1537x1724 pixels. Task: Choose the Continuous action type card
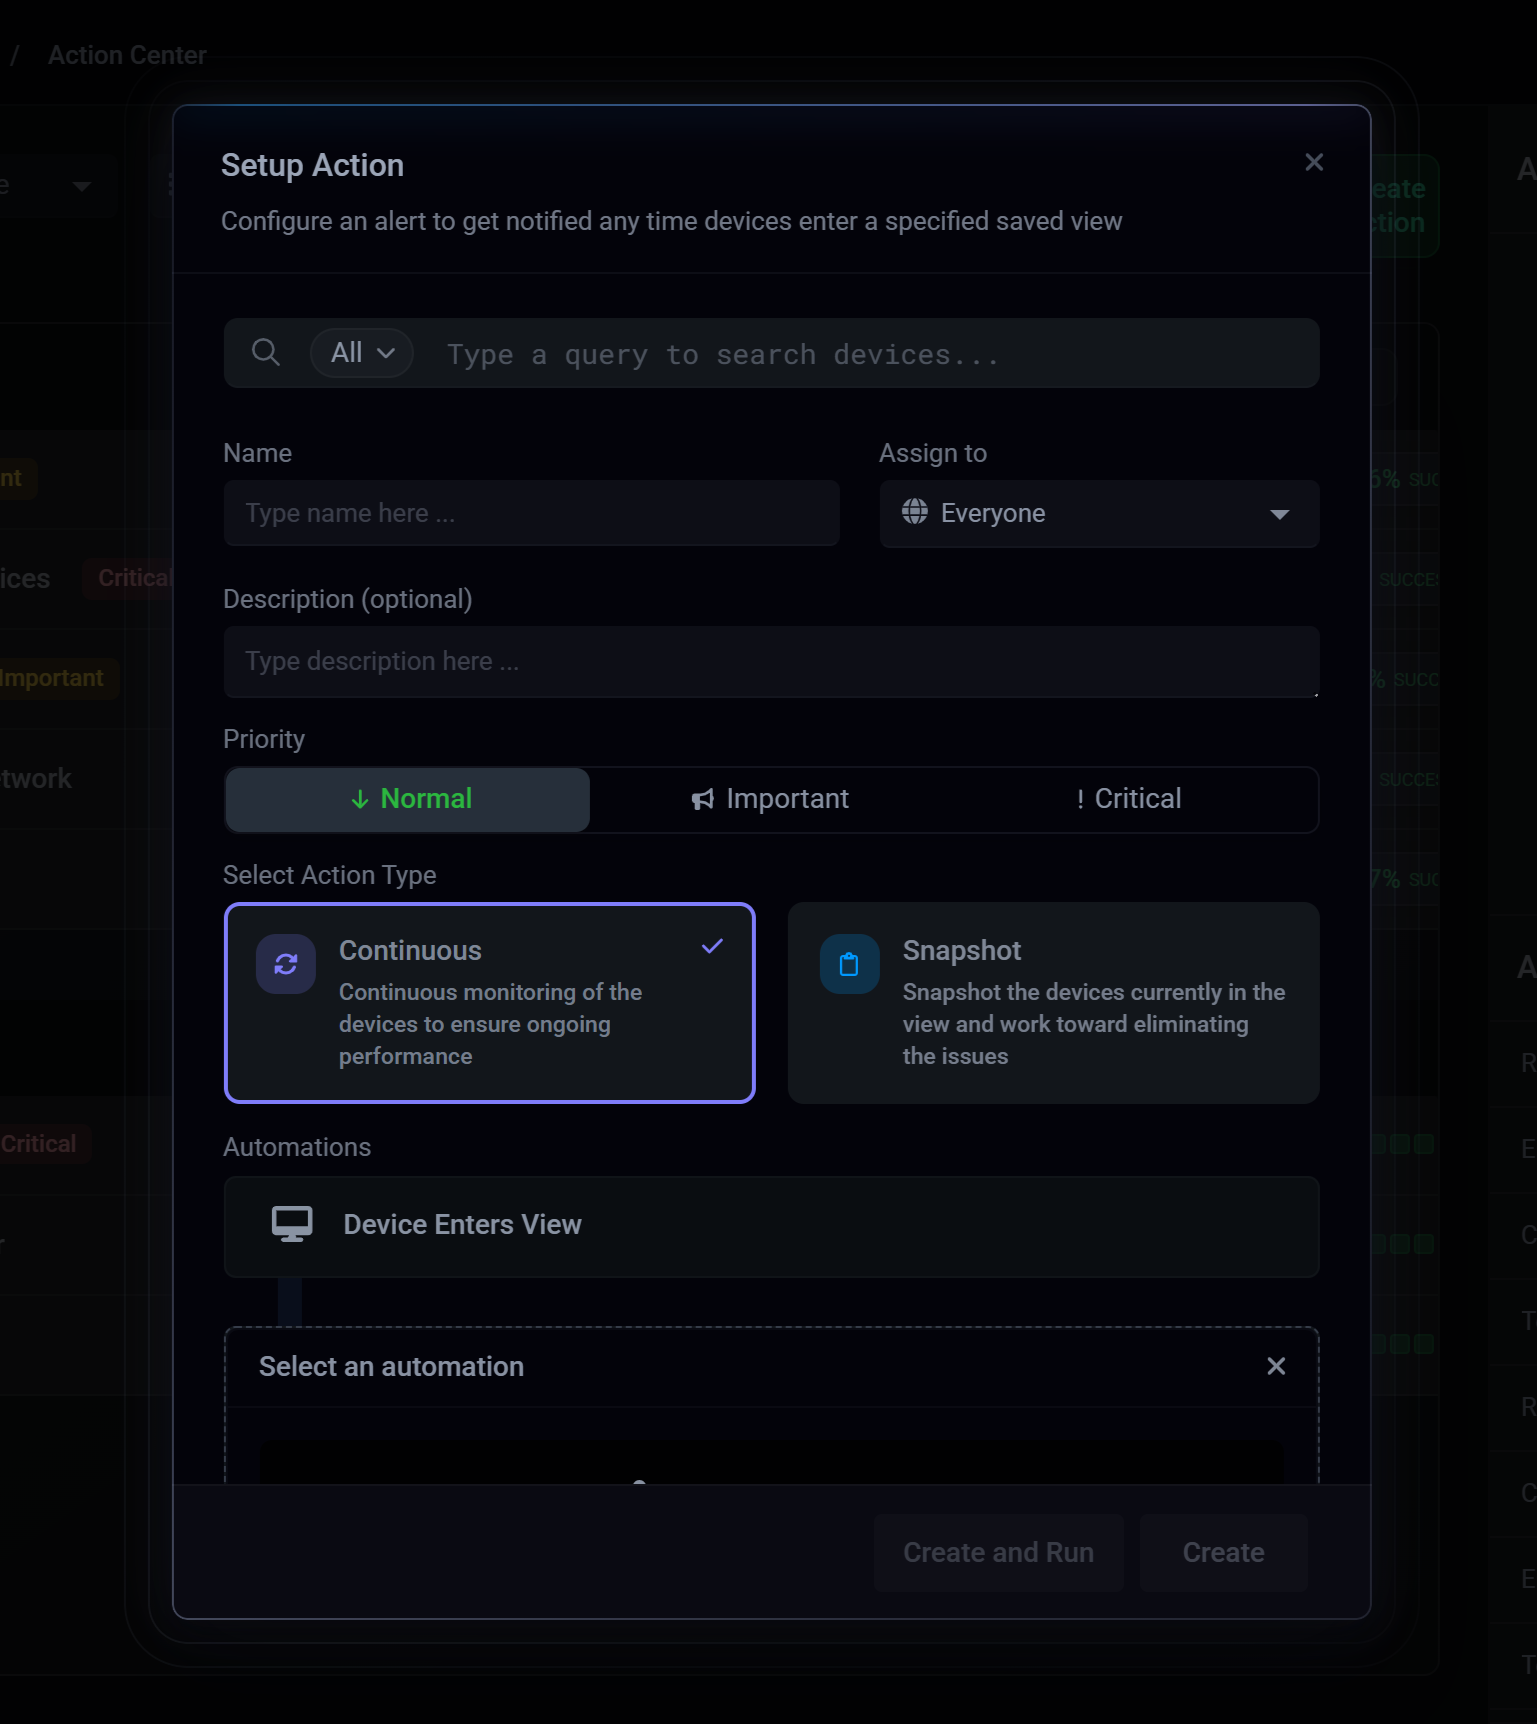coord(490,1003)
